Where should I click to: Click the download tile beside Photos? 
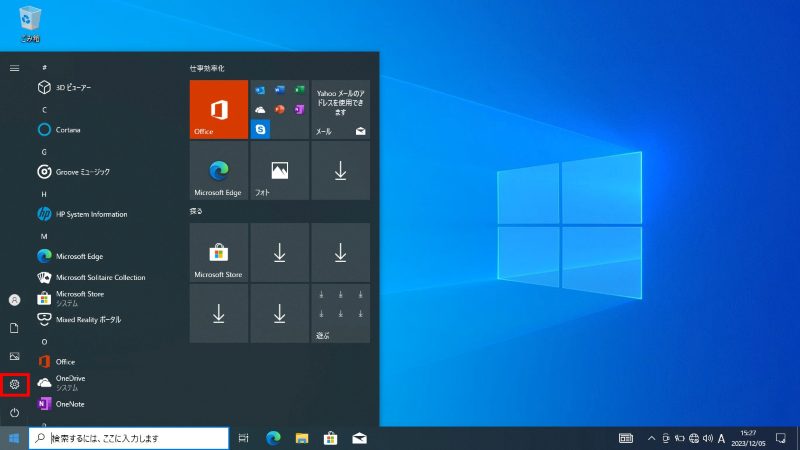pyautogui.click(x=340, y=170)
